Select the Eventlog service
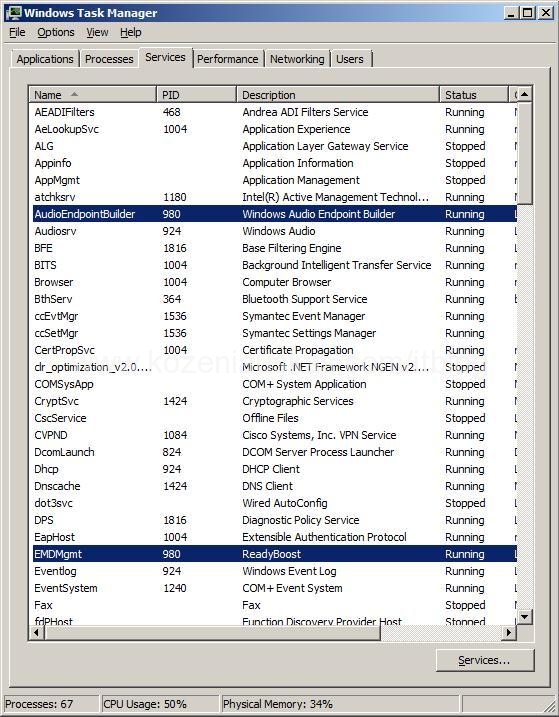The image size is (559, 717). [x=274, y=571]
